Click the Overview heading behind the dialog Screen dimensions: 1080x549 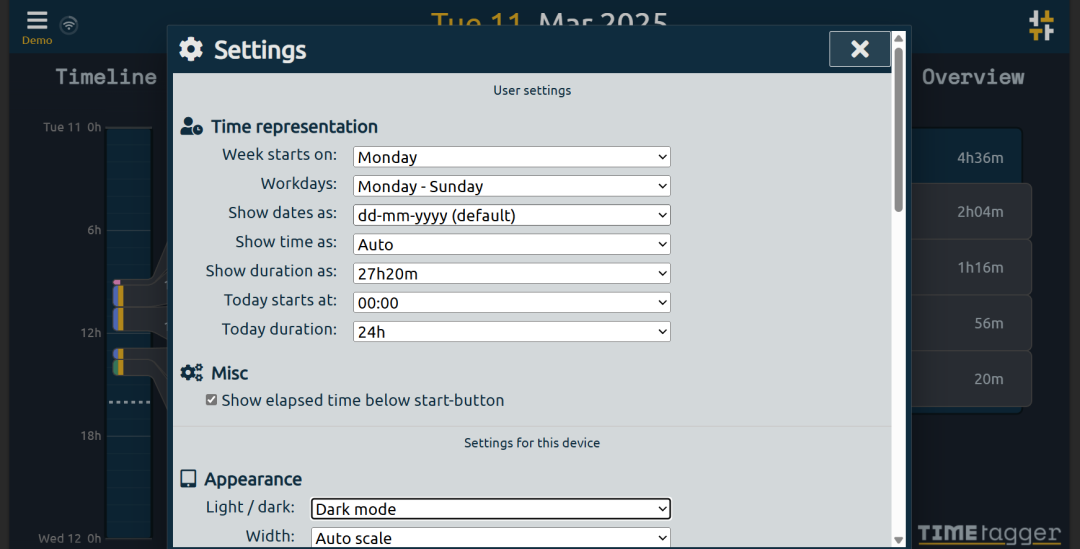973,76
